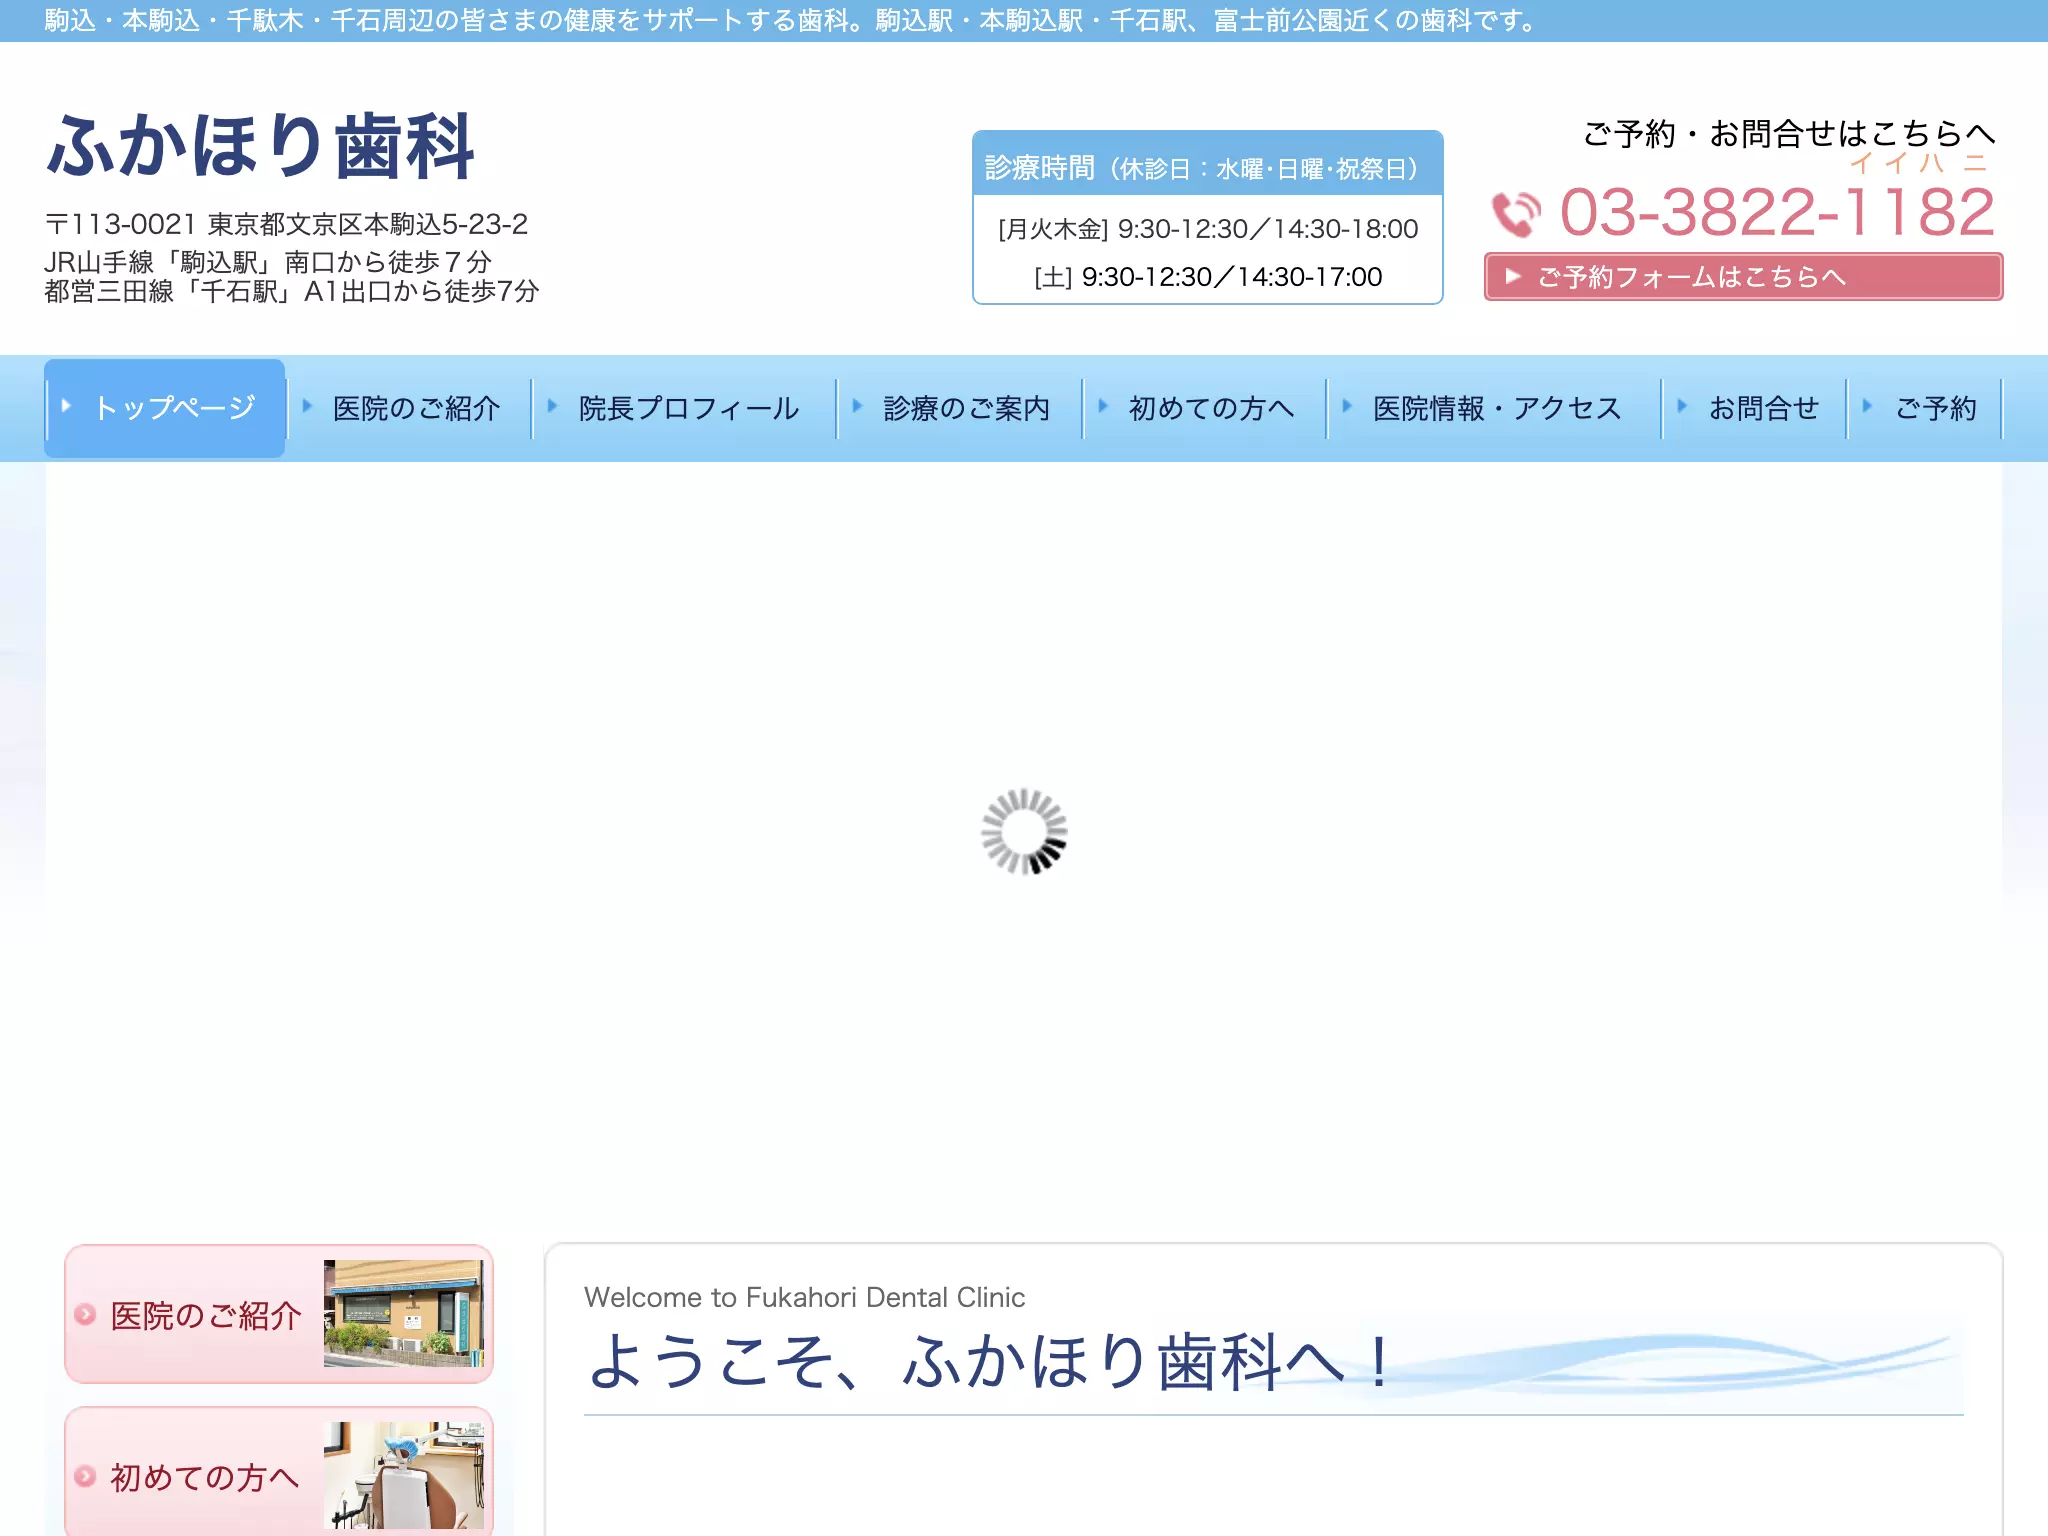Click the phone handset icon
This screenshot has width=2048, height=1536.
pyautogui.click(x=1515, y=214)
